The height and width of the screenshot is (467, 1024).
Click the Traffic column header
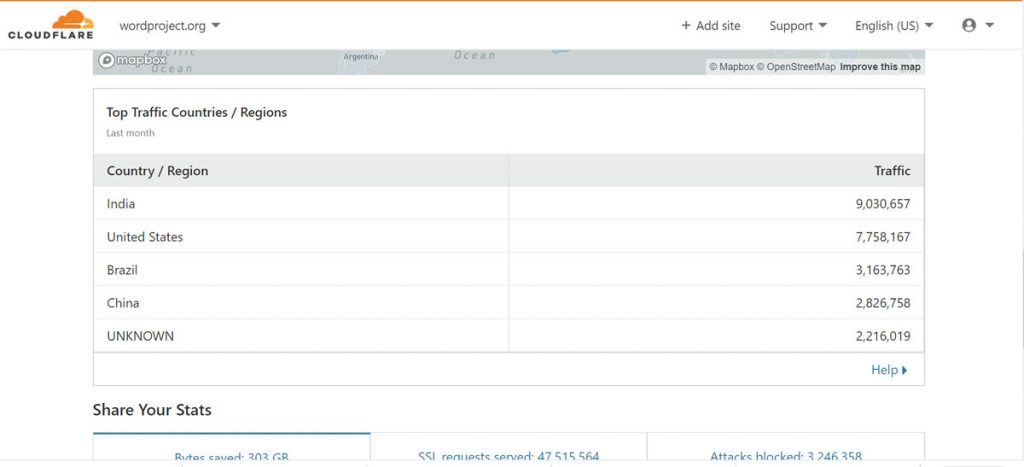[892, 171]
